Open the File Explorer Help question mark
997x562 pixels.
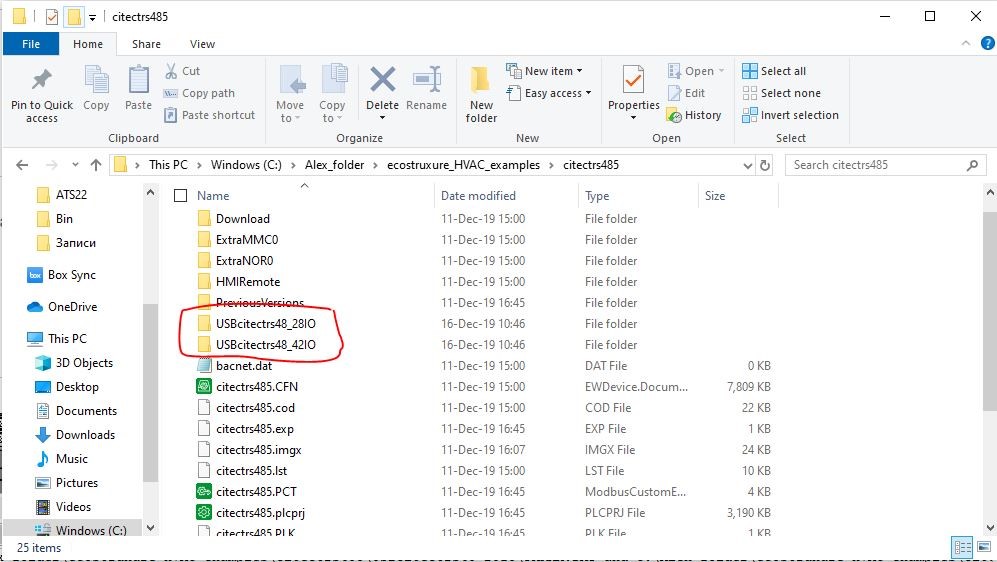pos(987,43)
